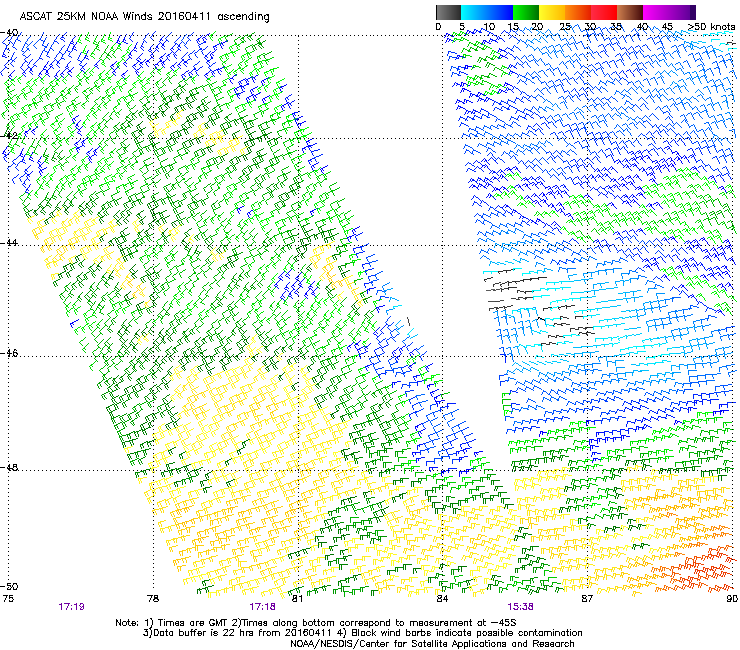
Task: Click the 17:18 swath time label
Action: [262, 607]
